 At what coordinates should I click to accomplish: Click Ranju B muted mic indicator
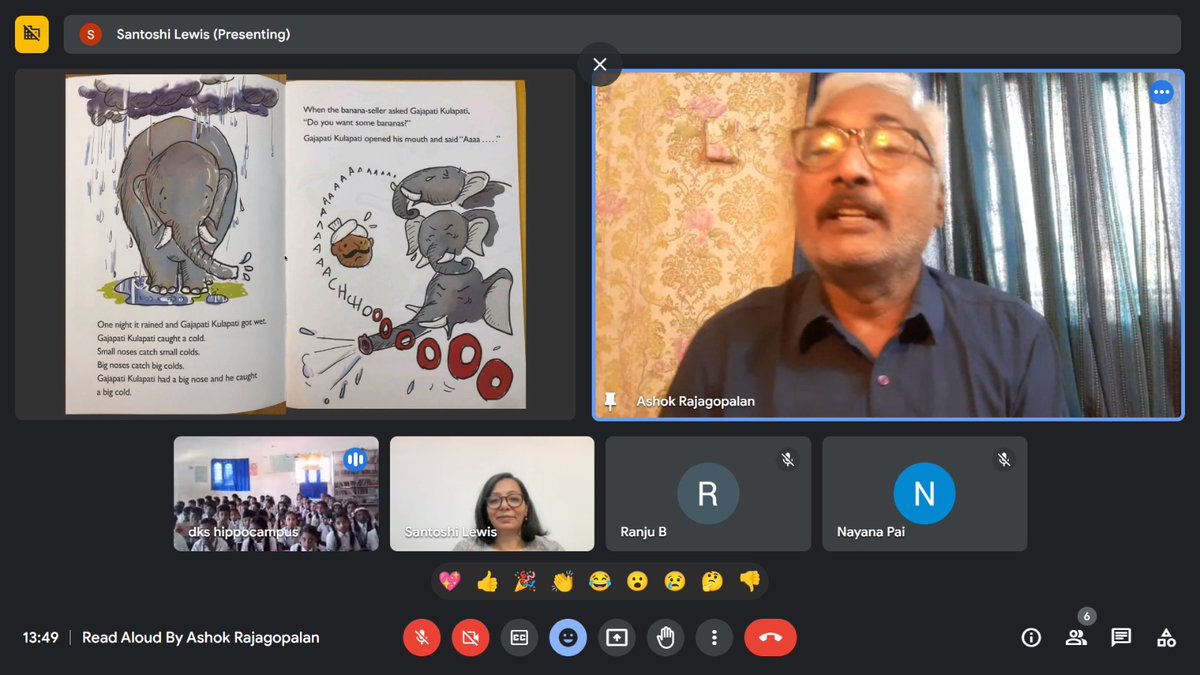(x=788, y=459)
